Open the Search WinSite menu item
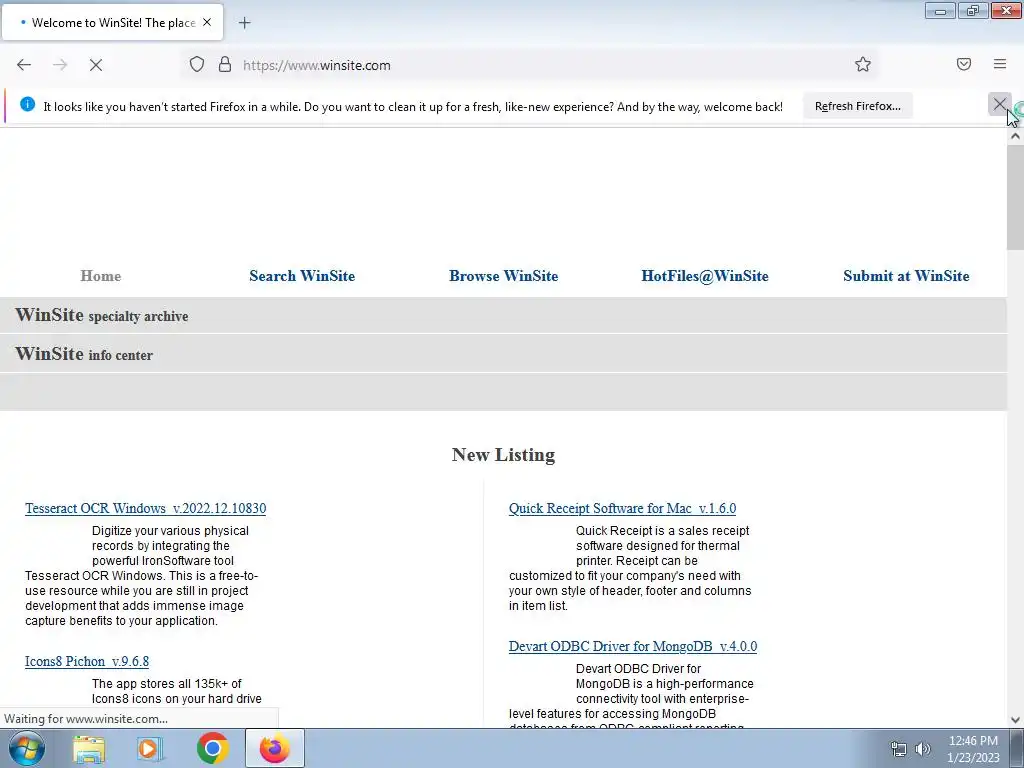Screen dimensions: 1024x768 pos(302,276)
